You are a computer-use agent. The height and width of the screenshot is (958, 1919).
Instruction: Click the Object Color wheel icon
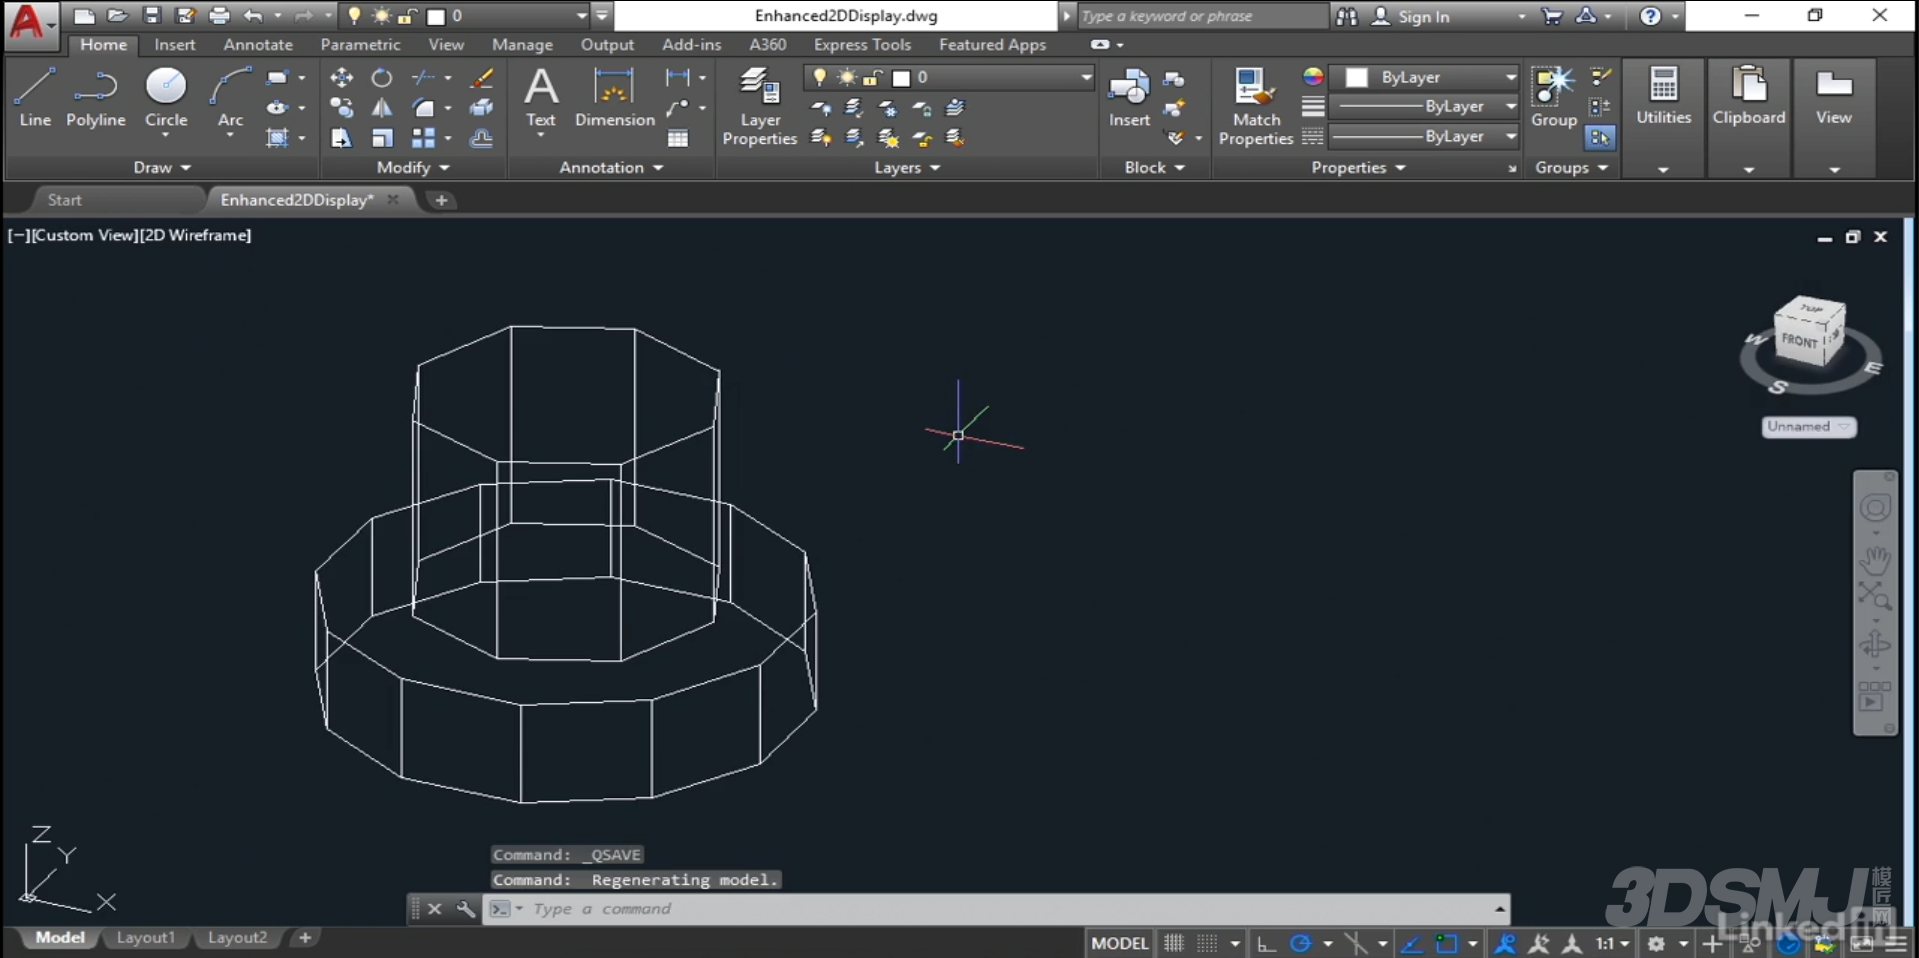click(x=1313, y=77)
